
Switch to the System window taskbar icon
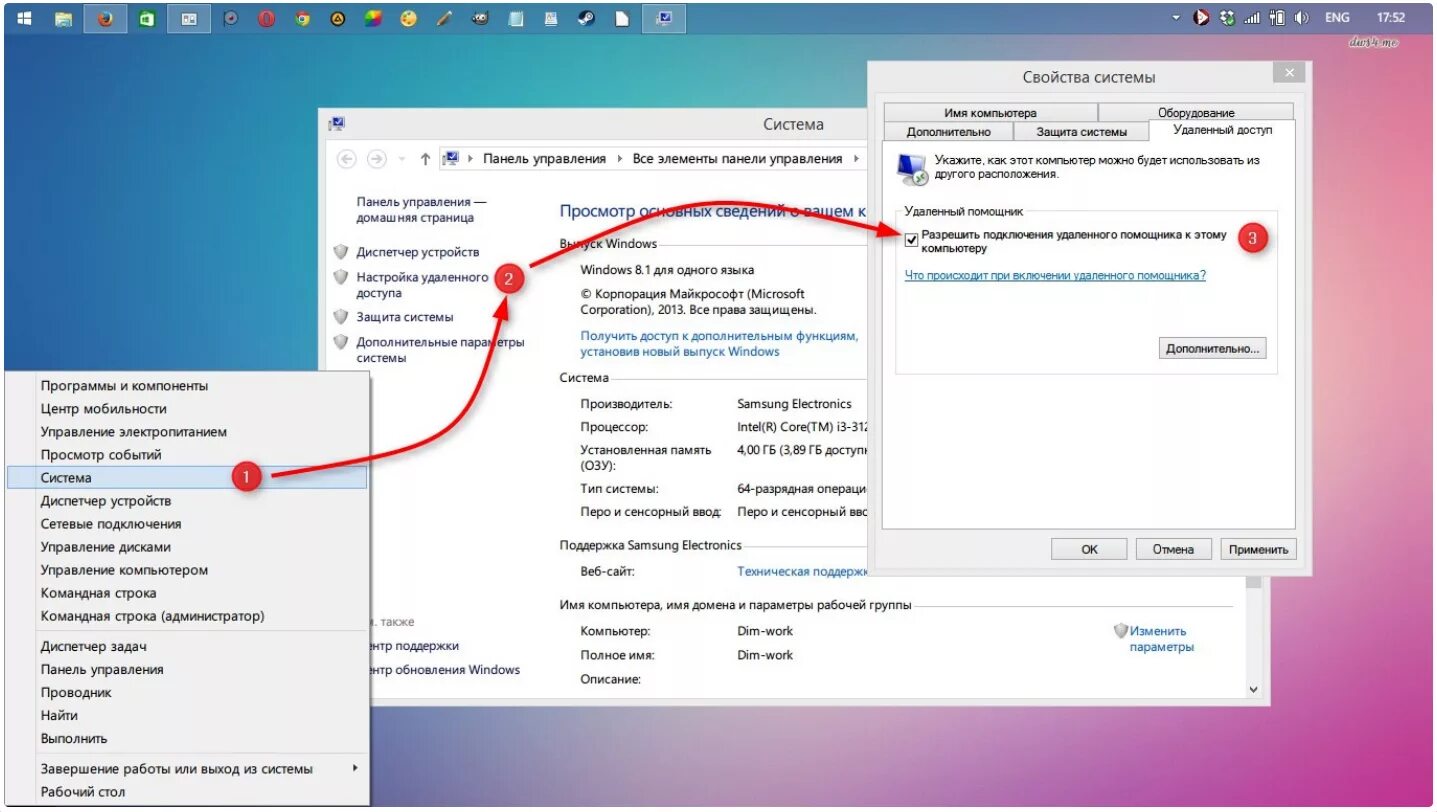pos(664,18)
